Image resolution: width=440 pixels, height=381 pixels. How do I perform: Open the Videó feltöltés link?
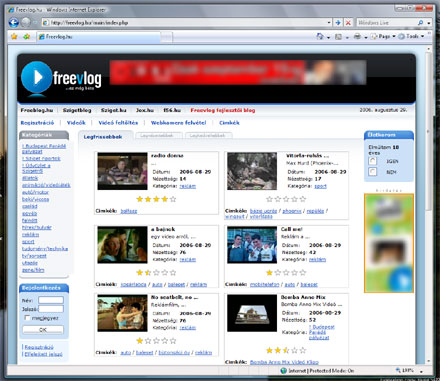click(x=118, y=123)
